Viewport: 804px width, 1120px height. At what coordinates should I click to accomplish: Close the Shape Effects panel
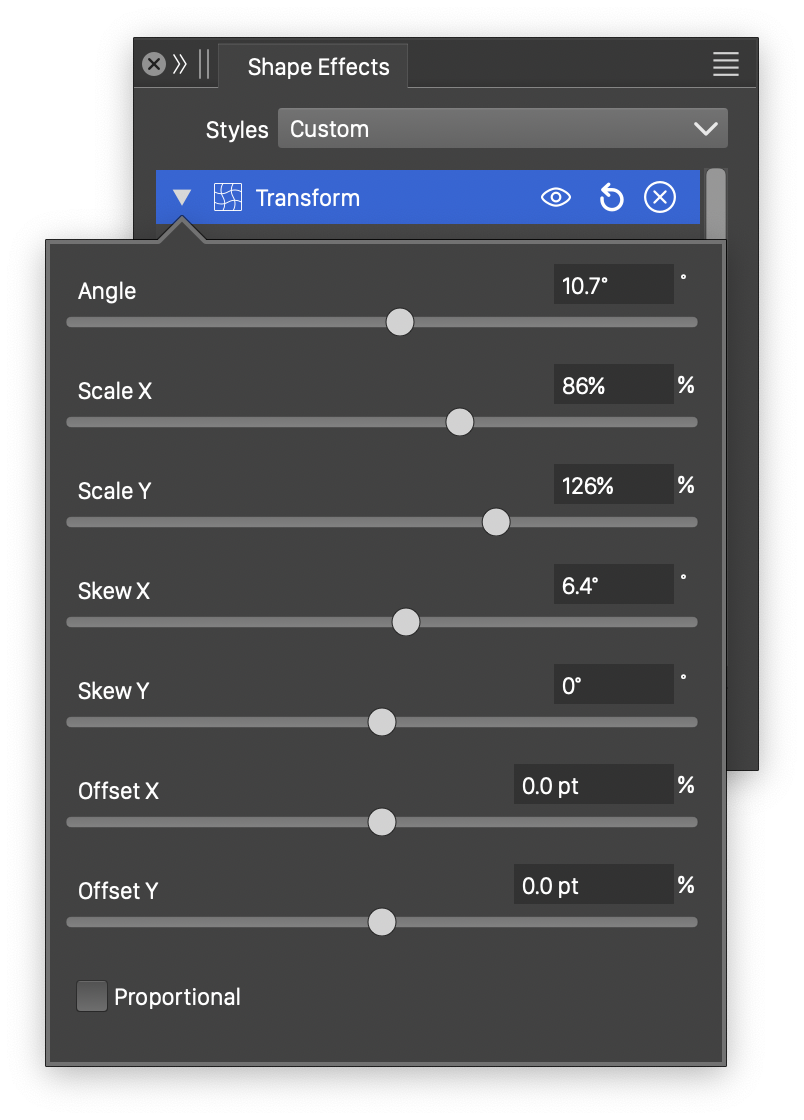(153, 65)
